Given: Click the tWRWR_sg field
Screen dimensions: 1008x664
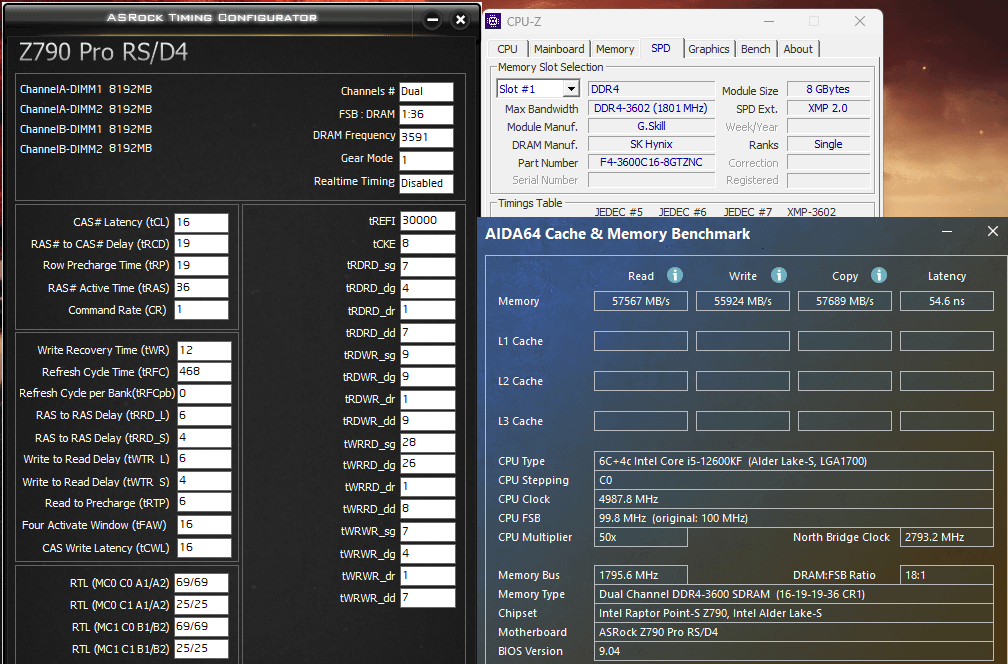Looking at the screenshot, I should [428, 532].
